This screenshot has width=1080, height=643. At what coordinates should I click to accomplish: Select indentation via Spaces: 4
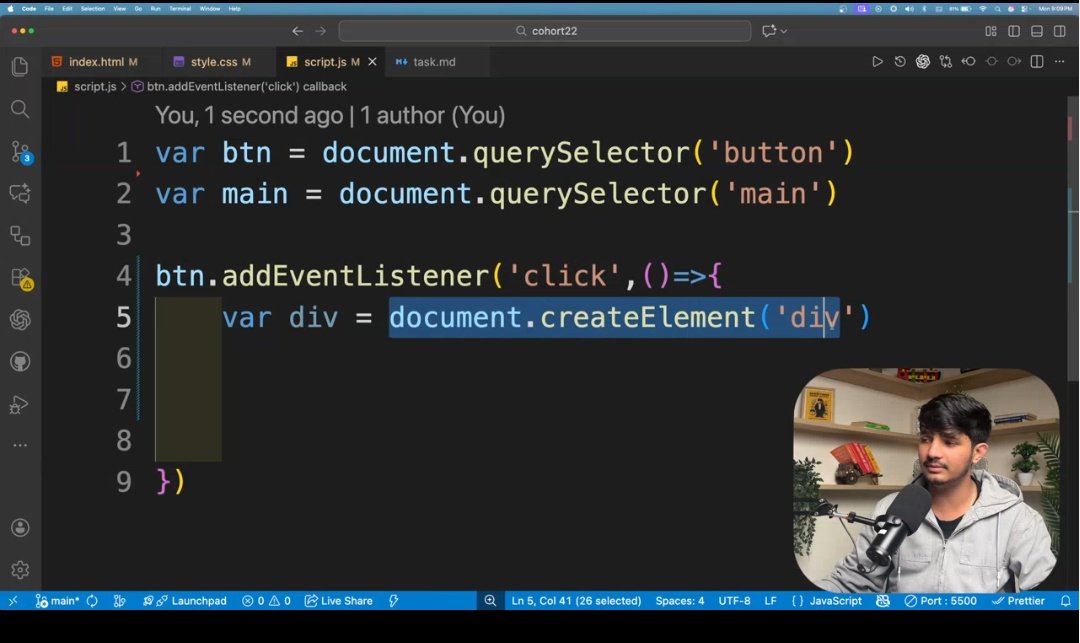click(x=680, y=600)
